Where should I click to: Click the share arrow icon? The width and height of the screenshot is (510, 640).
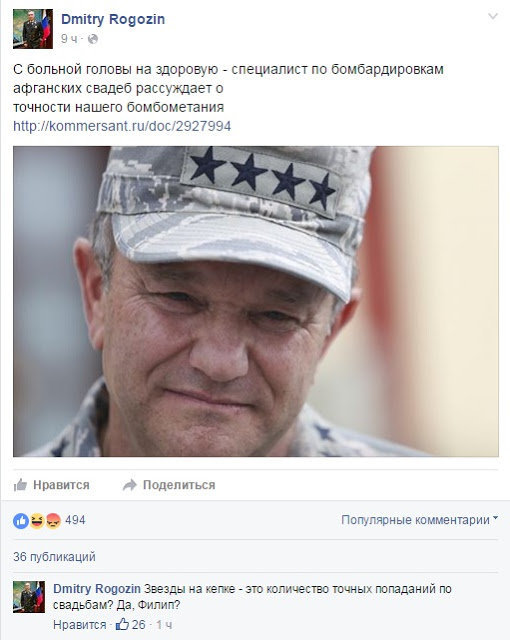tap(130, 485)
